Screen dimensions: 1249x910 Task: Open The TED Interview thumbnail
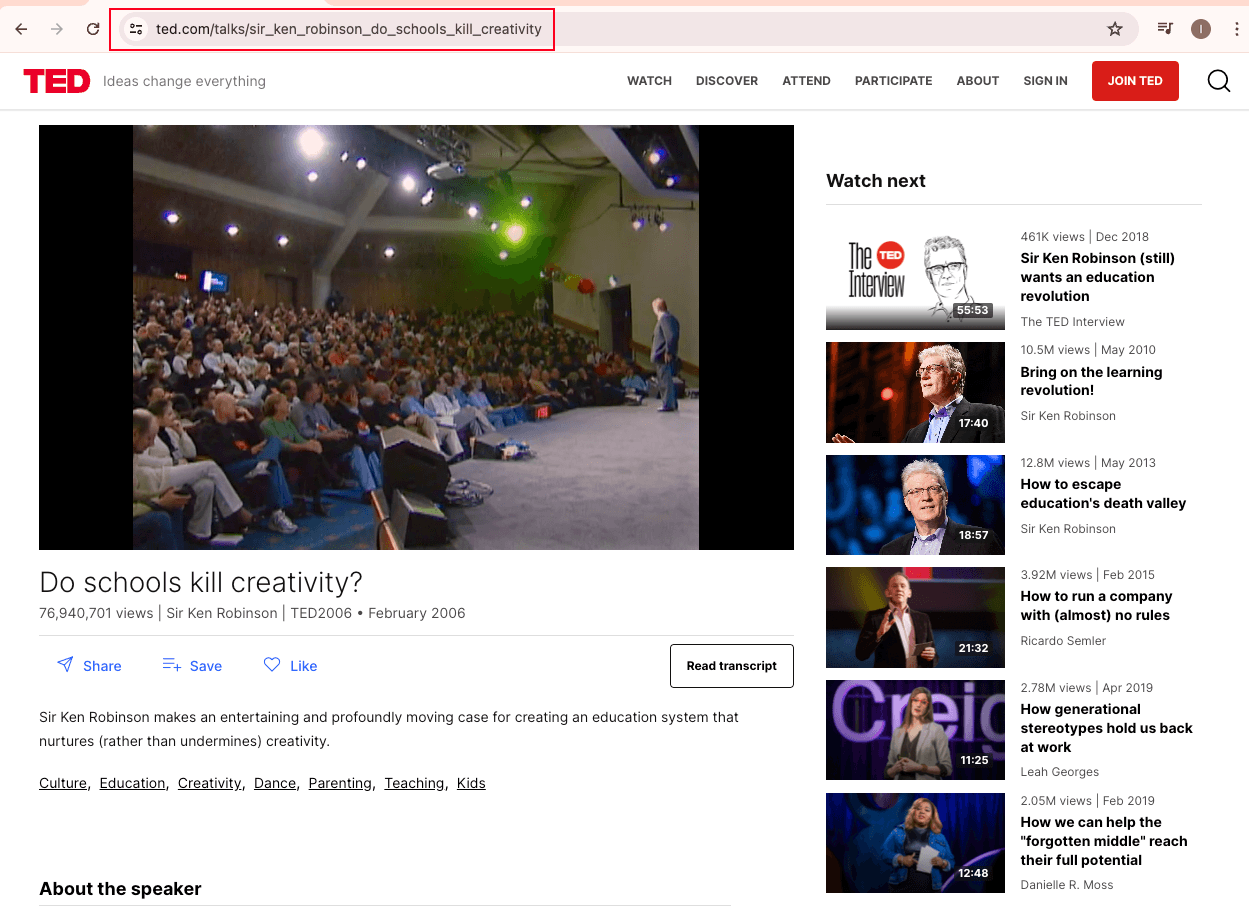[915, 280]
